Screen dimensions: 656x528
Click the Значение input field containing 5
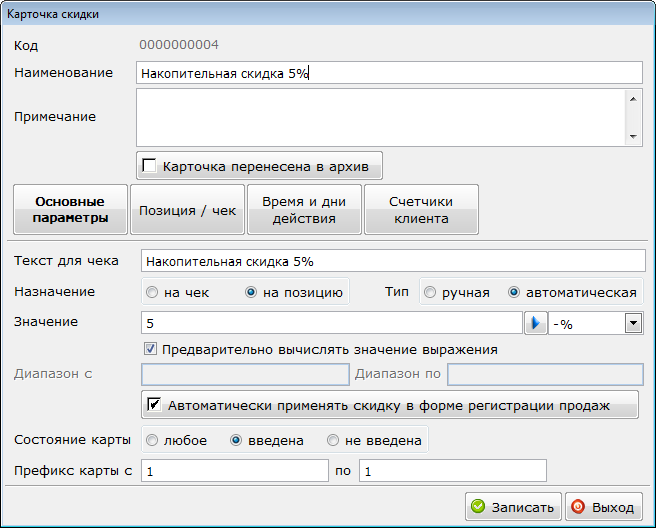pos(332,323)
